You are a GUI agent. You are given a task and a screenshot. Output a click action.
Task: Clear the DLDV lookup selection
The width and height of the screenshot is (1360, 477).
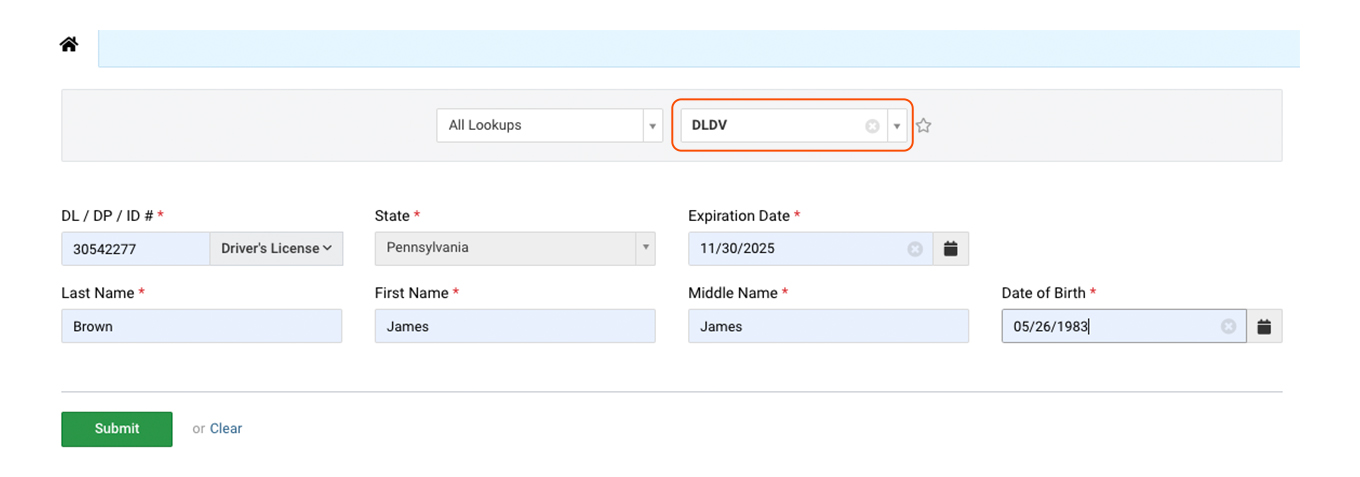(x=872, y=126)
